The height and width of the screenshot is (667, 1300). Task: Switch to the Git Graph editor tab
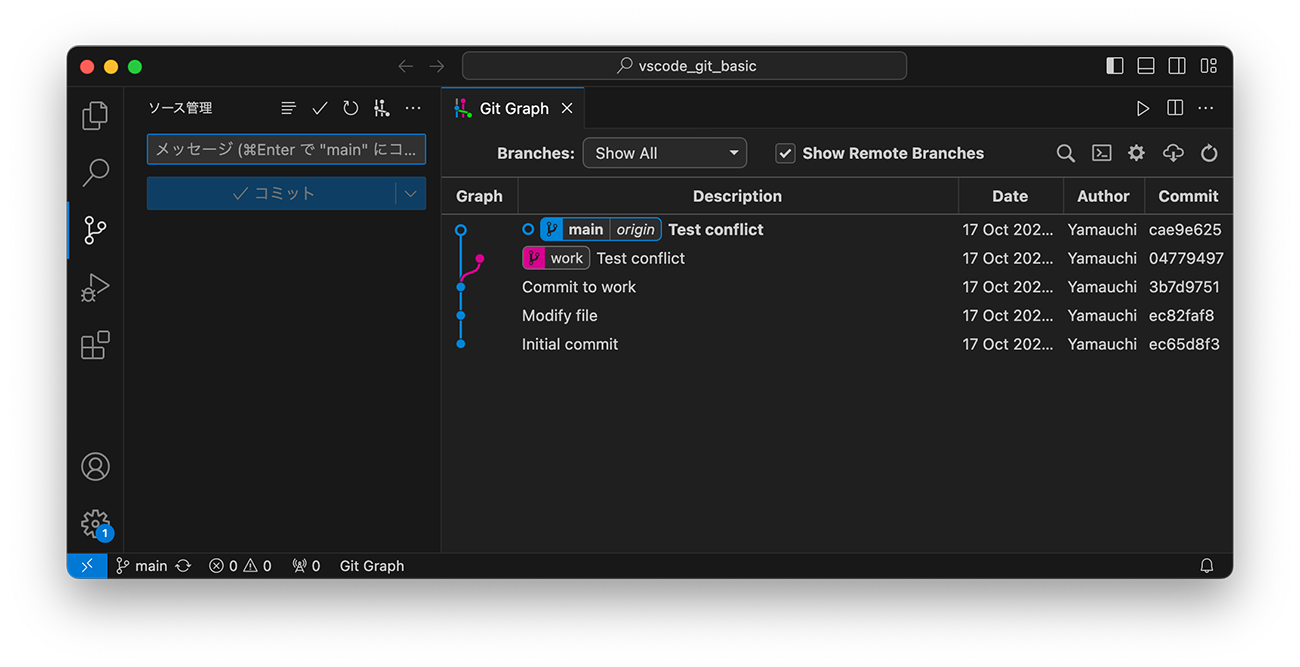coord(513,108)
